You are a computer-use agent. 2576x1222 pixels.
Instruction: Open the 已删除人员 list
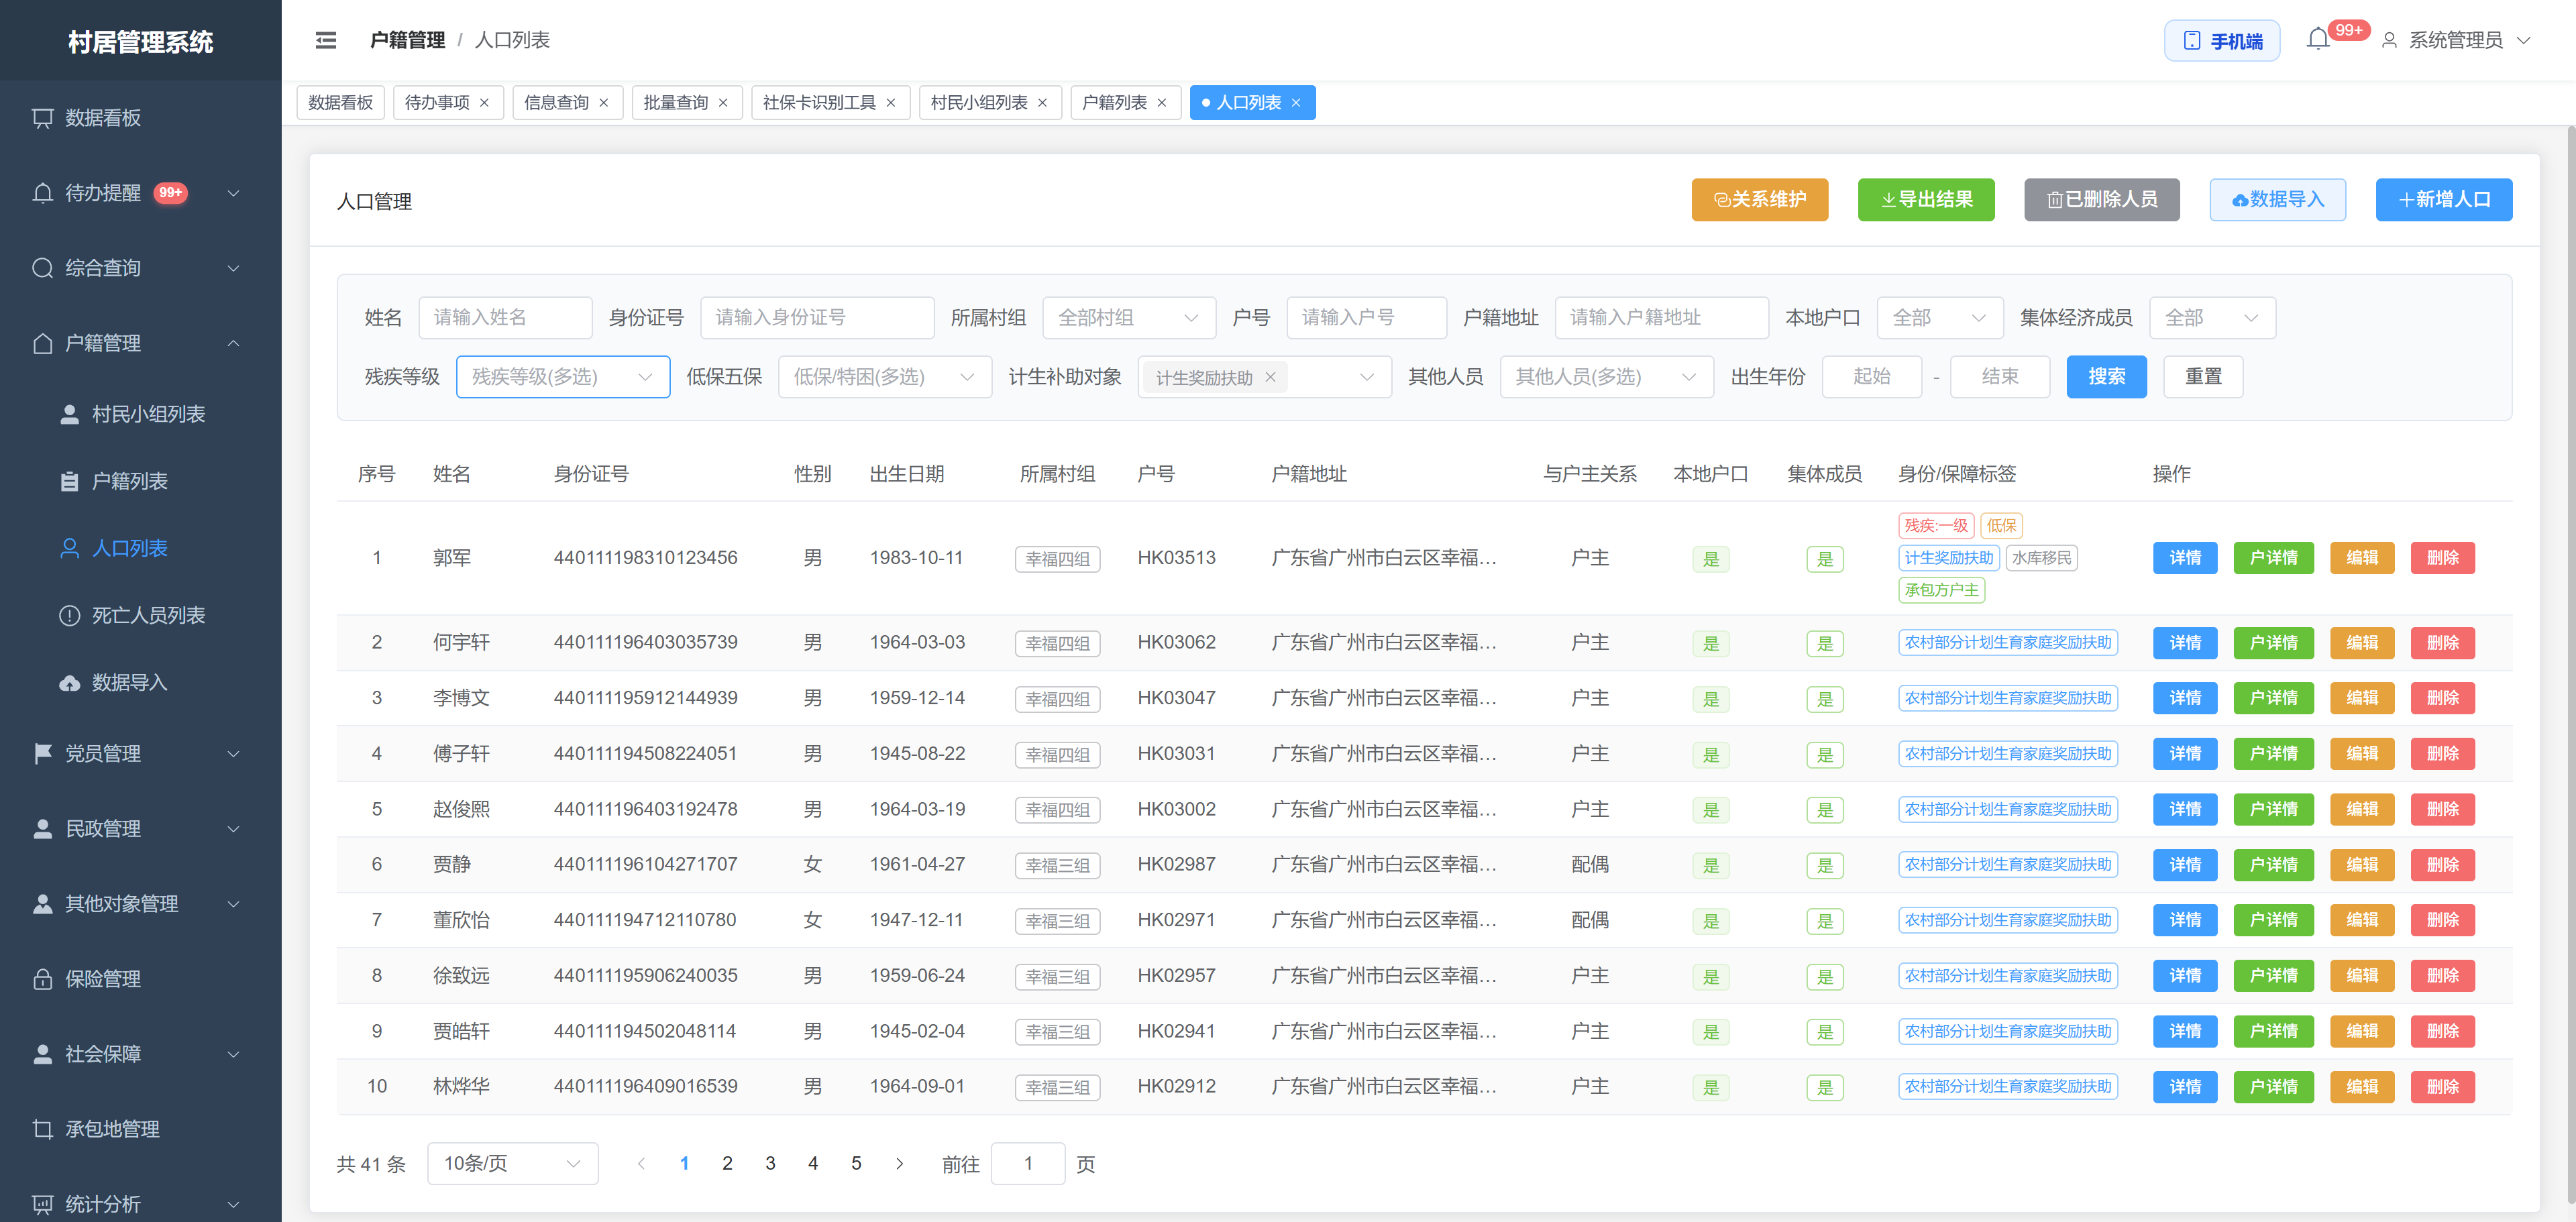pos(2102,200)
